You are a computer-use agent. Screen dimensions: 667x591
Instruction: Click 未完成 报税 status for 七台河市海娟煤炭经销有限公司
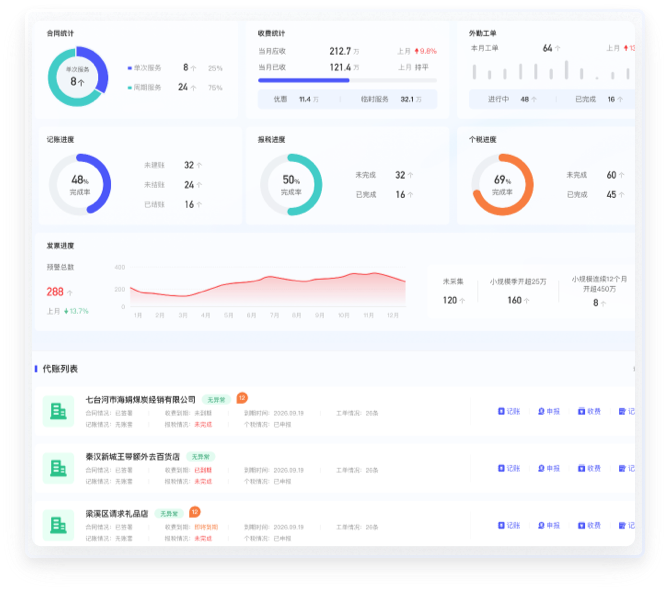click(203, 425)
